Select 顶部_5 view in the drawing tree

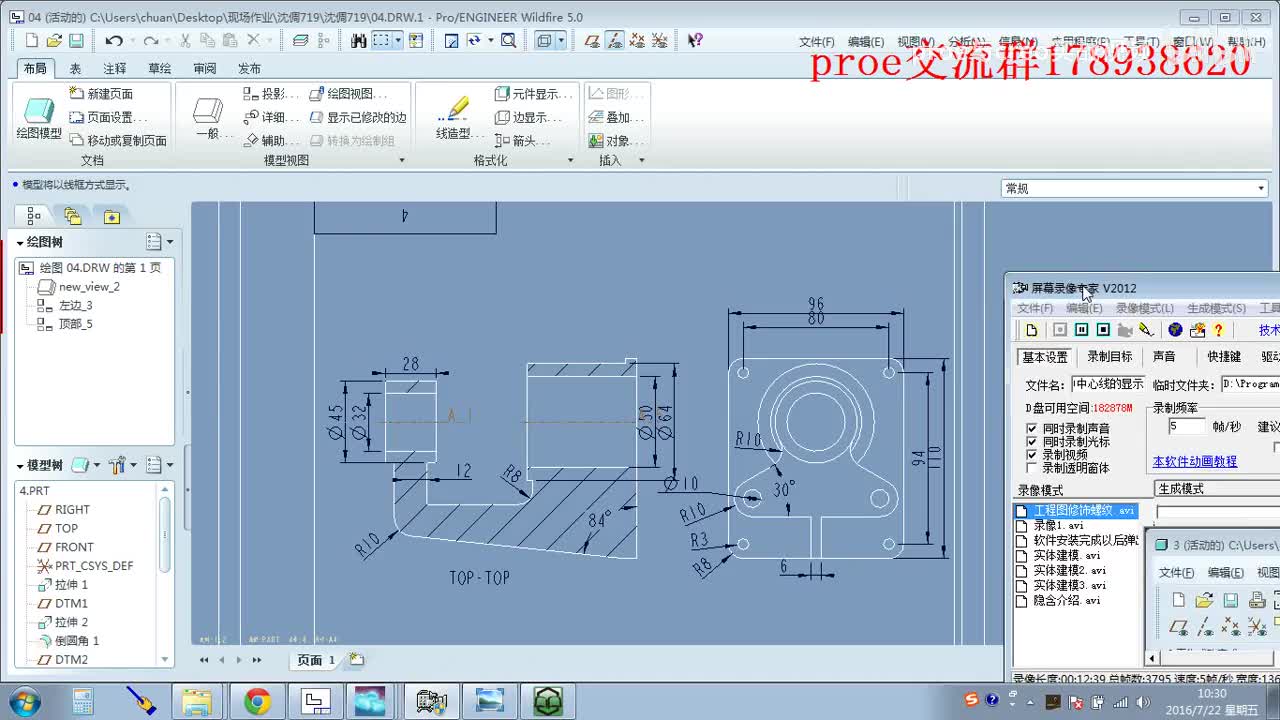[x=65, y=324]
